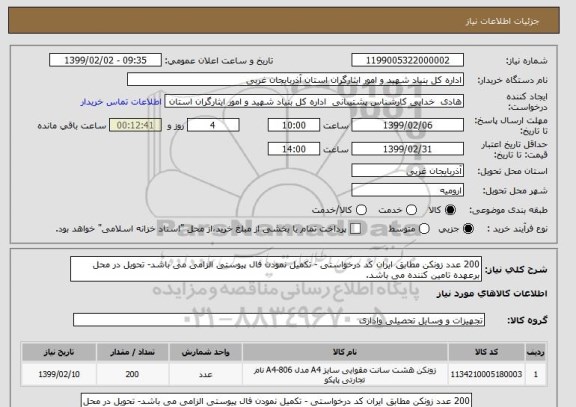Click the validity time field 14:00
Viewport: 576px width, 407px height.
click(x=294, y=149)
